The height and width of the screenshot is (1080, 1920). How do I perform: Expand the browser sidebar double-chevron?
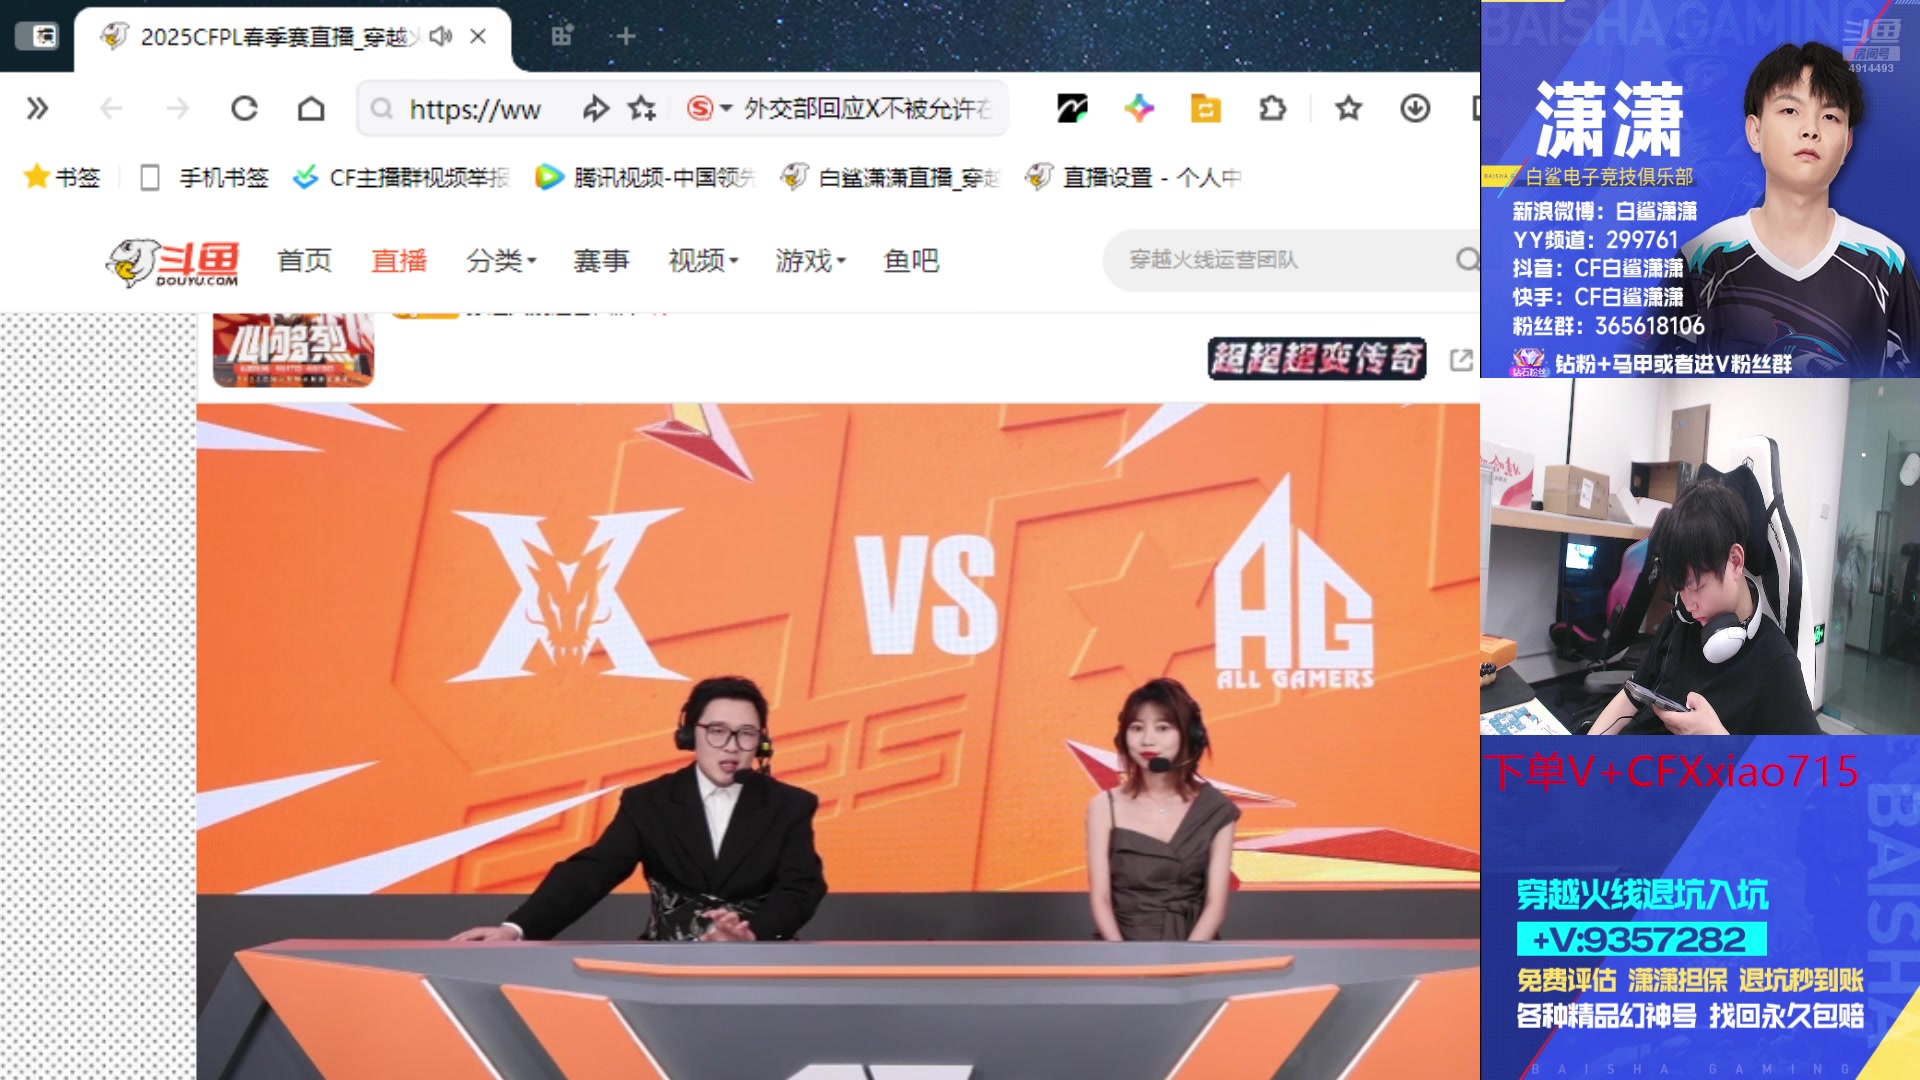click(x=37, y=108)
